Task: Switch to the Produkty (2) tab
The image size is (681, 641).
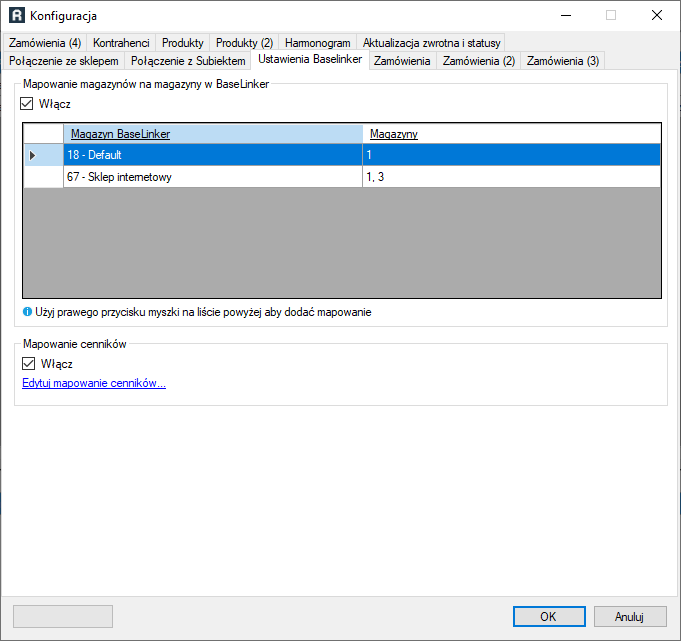Action: point(245,43)
